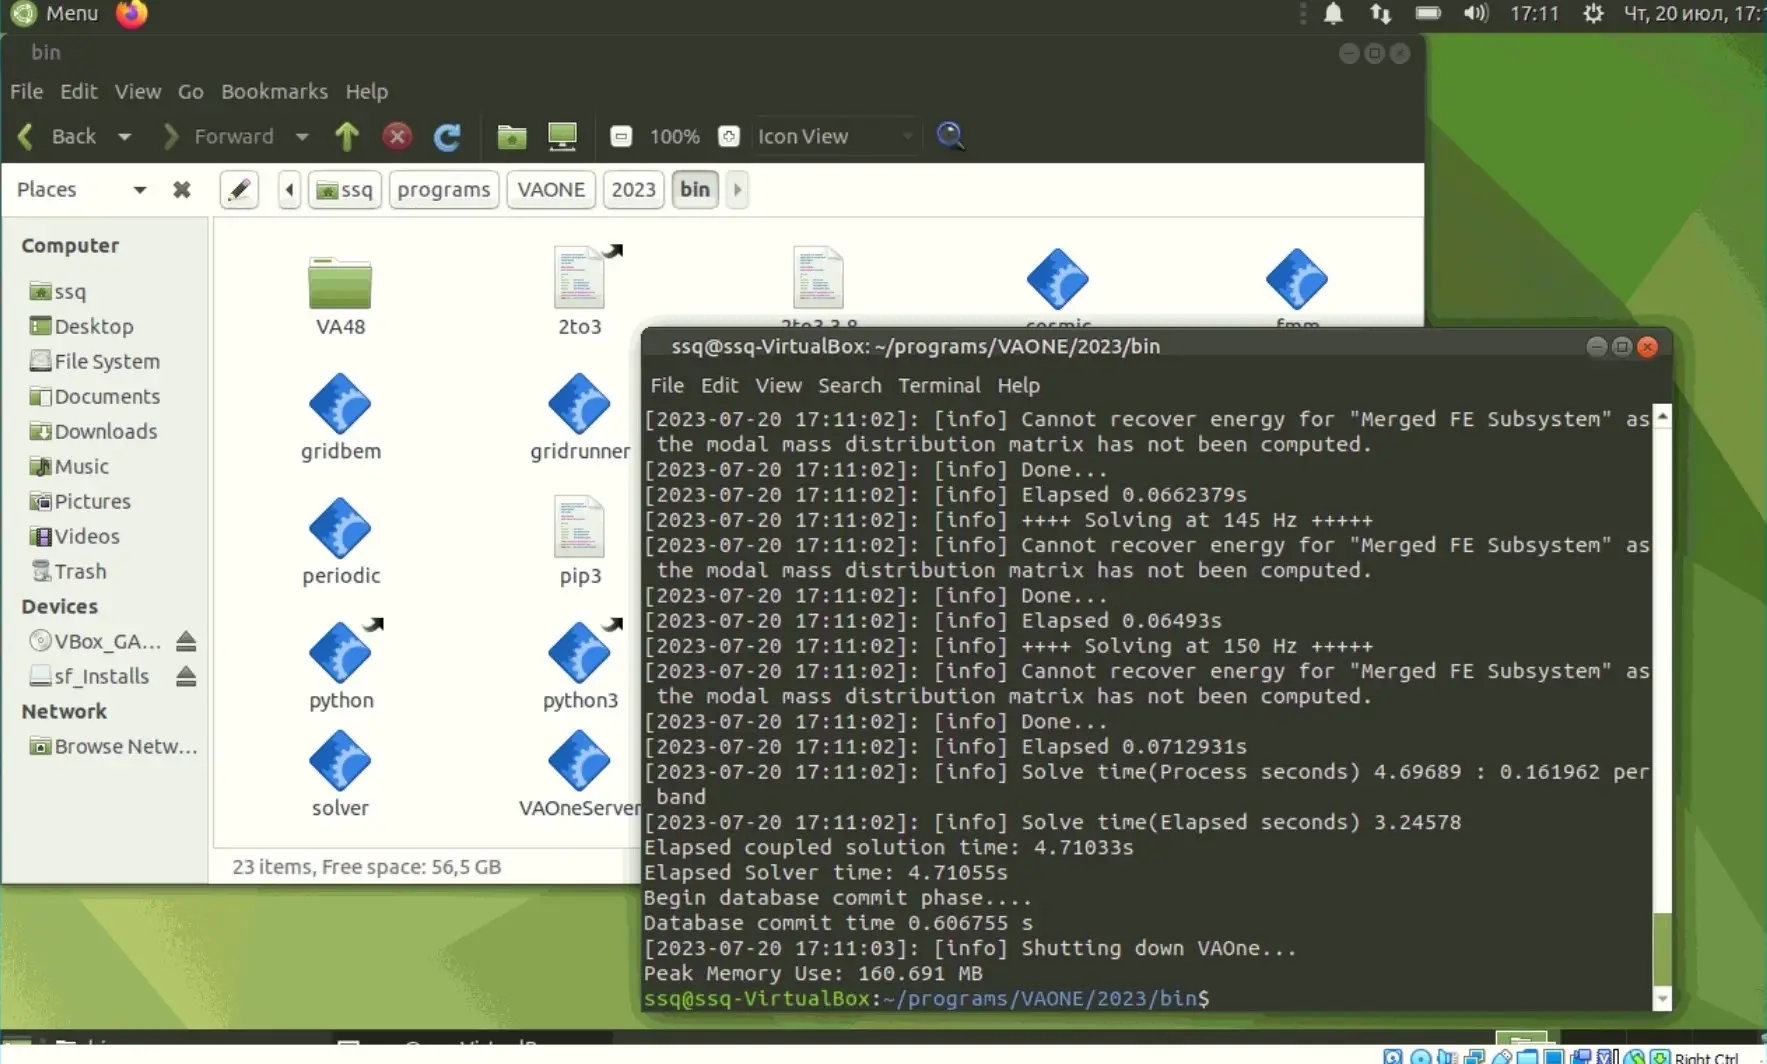The width and height of the screenshot is (1767, 1064).
Task: Close the Places side pane
Action: coord(182,189)
